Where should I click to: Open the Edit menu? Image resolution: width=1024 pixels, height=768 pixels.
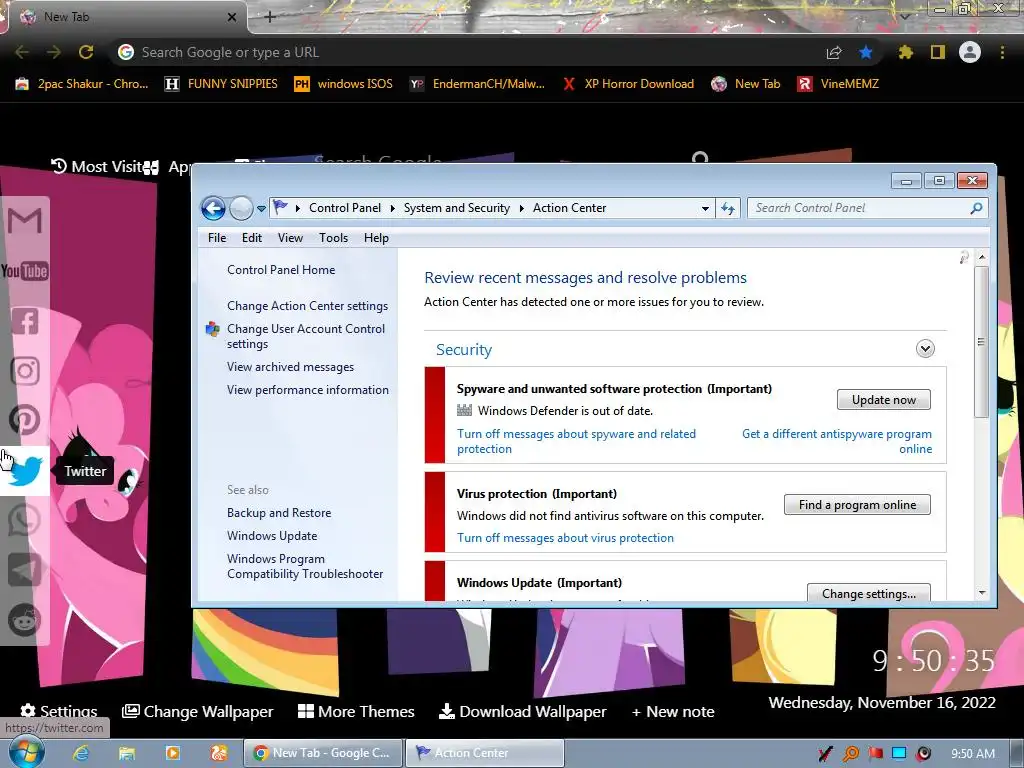pos(251,238)
